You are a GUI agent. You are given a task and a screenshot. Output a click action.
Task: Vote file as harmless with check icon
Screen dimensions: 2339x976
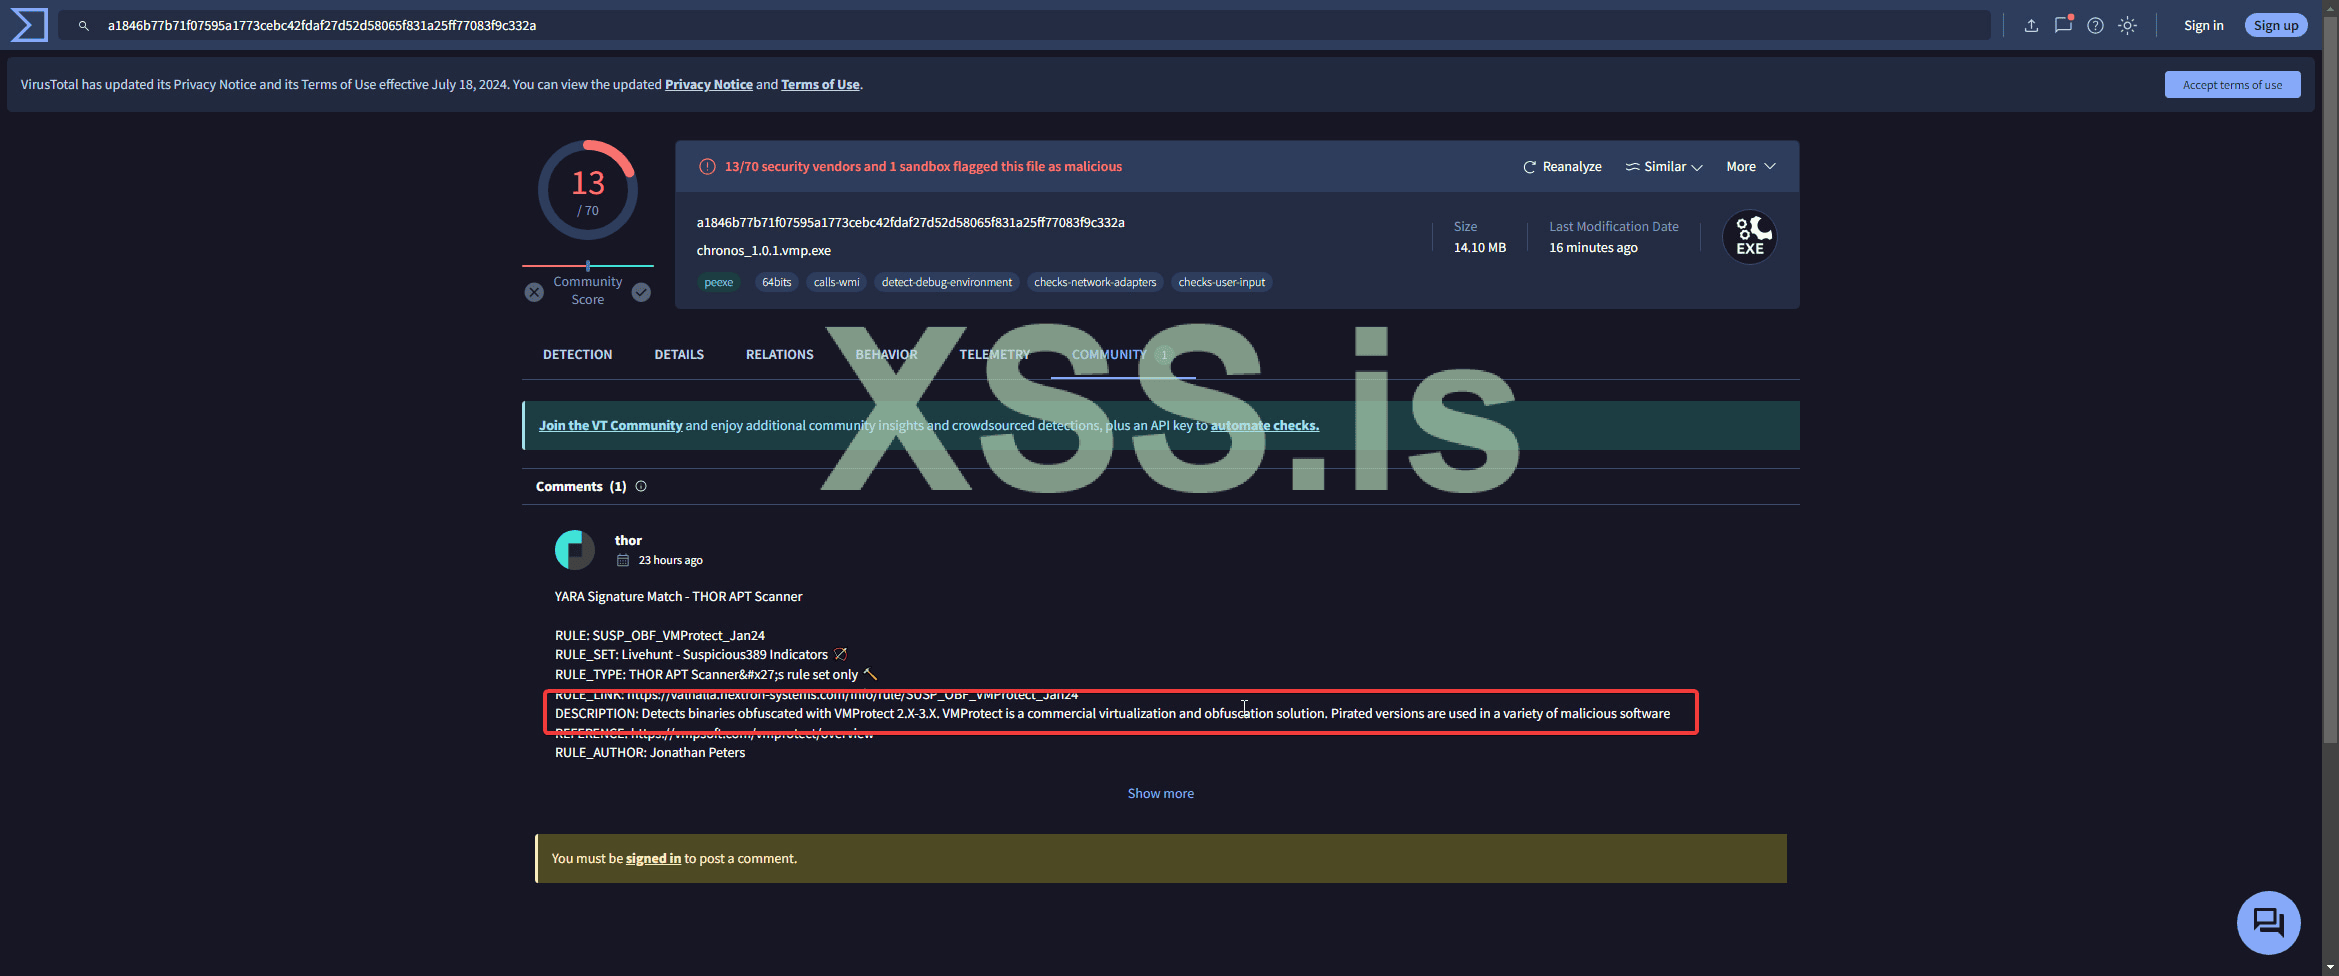641,292
